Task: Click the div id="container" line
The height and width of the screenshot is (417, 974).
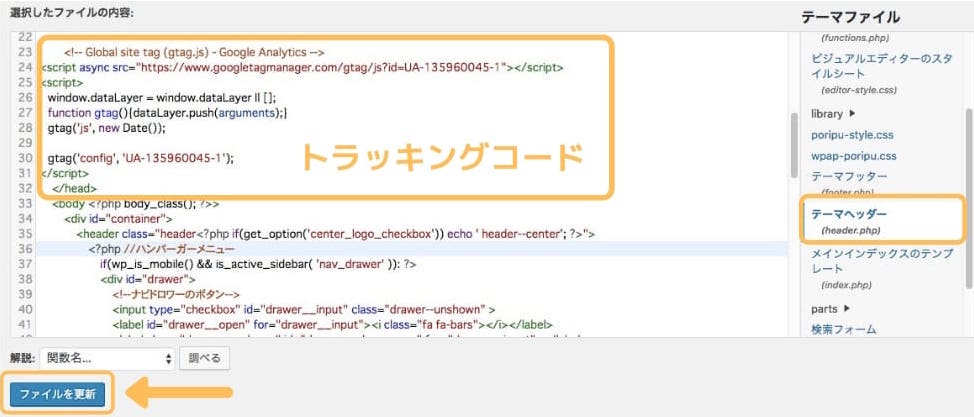Action: [118, 219]
